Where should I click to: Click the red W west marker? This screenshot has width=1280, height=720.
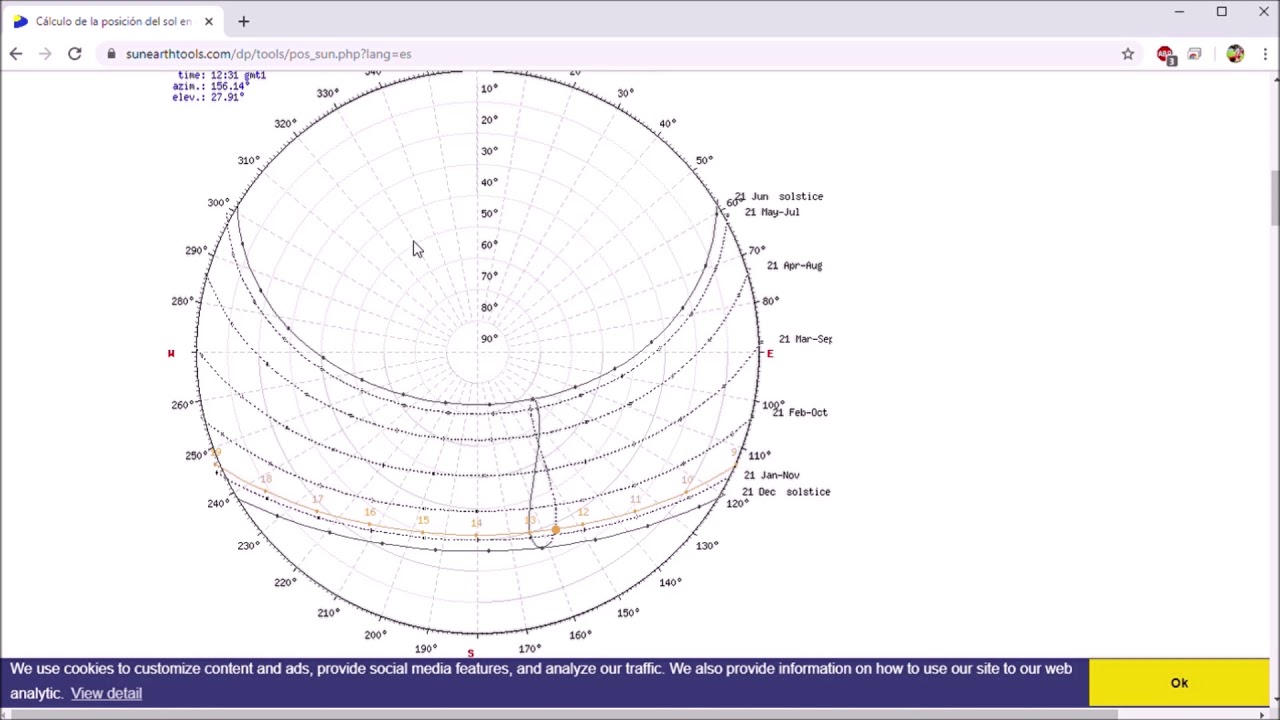click(x=171, y=353)
